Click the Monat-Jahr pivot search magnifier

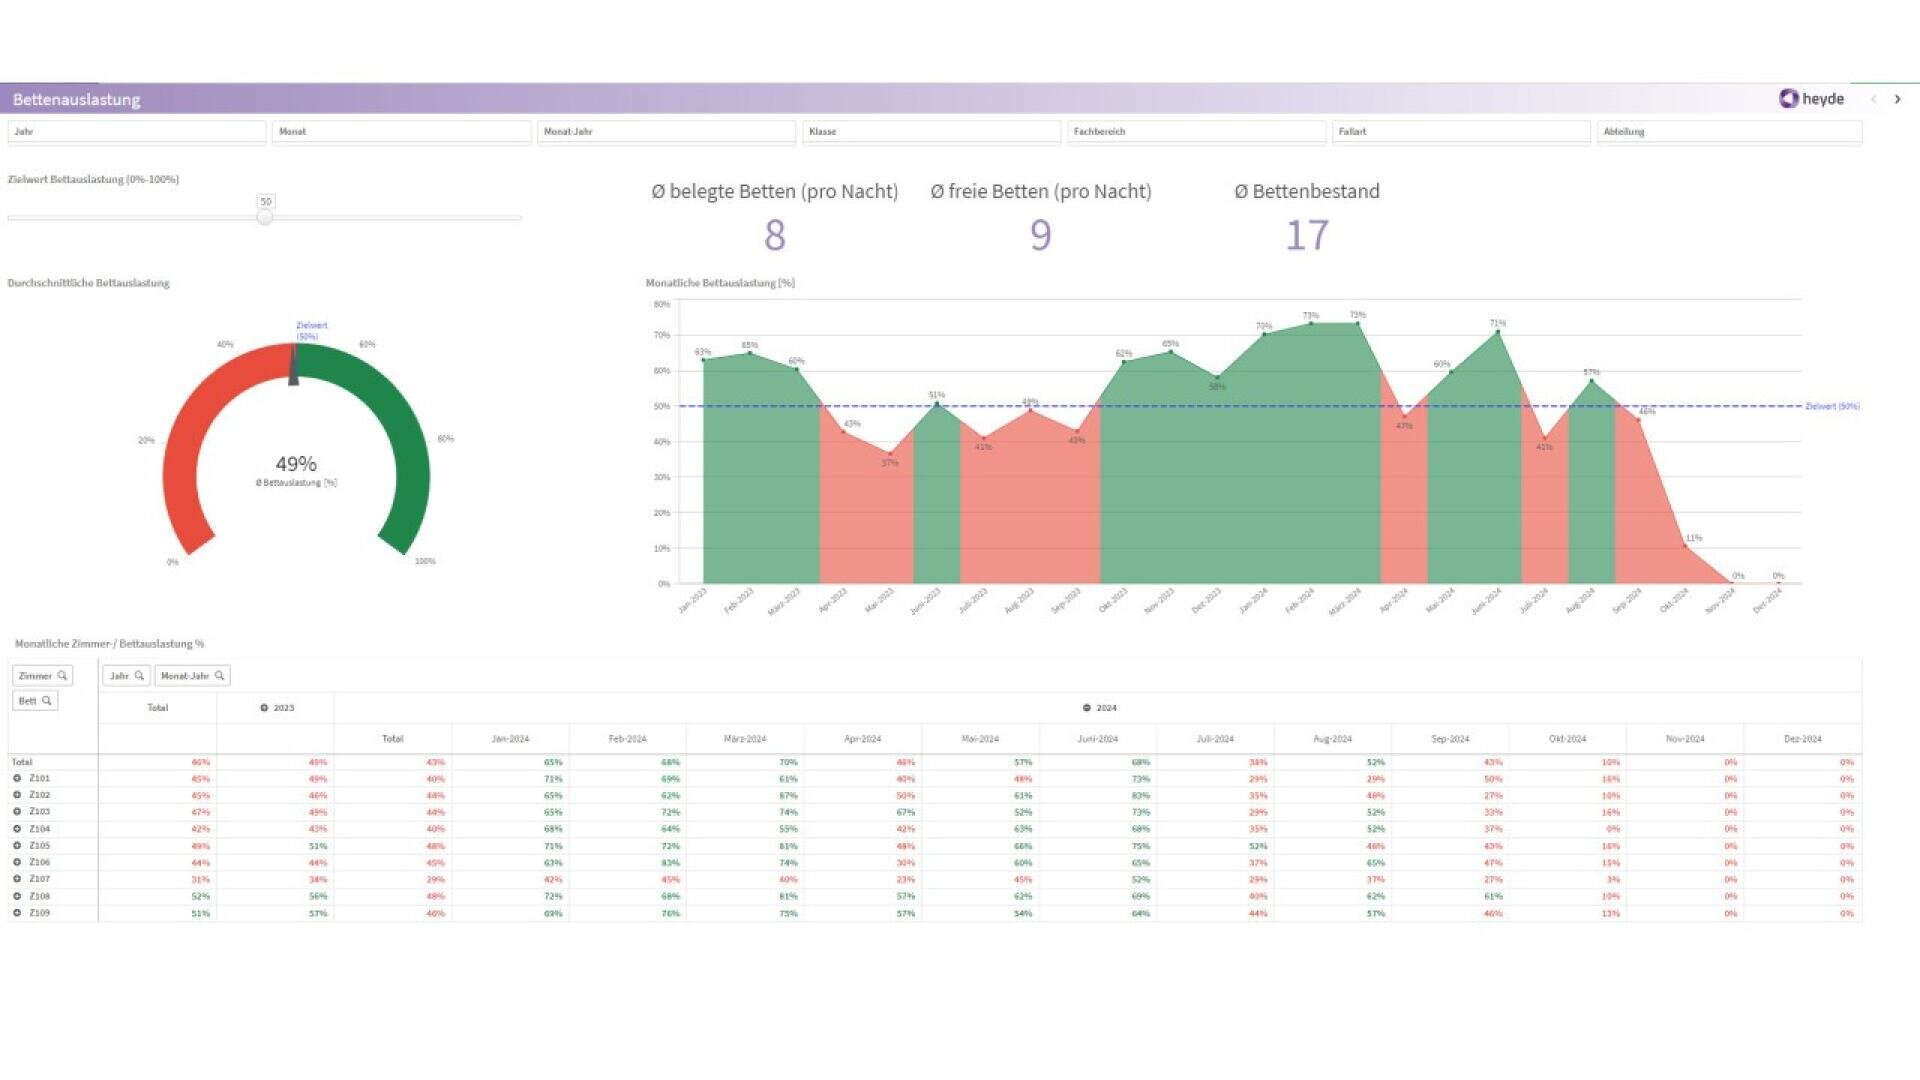point(219,676)
